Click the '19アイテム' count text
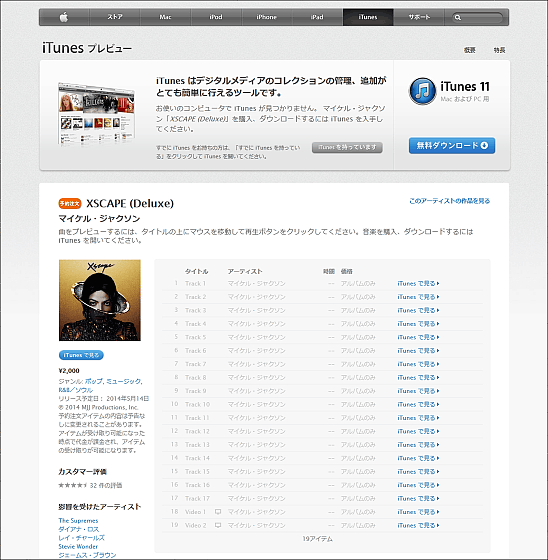Viewport: 548px width, 560px height. 317,539
